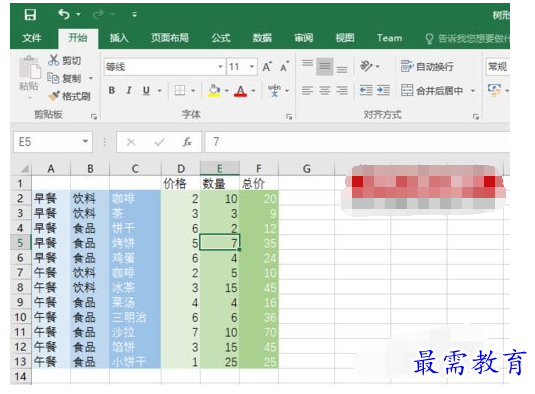Click the decrease font size icon
The width and height of the screenshot is (535, 394).
(285, 67)
